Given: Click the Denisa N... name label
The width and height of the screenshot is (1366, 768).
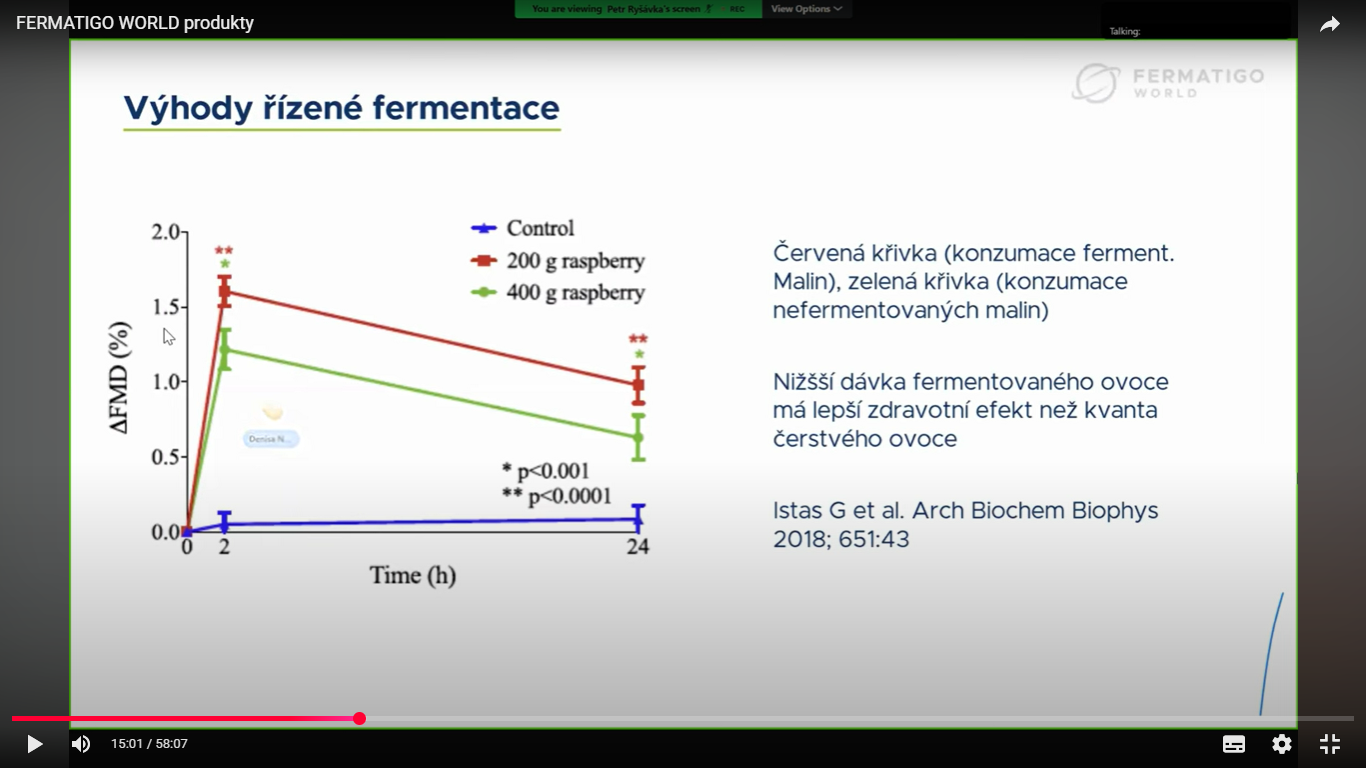Looking at the screenshot, I should 271,439.
